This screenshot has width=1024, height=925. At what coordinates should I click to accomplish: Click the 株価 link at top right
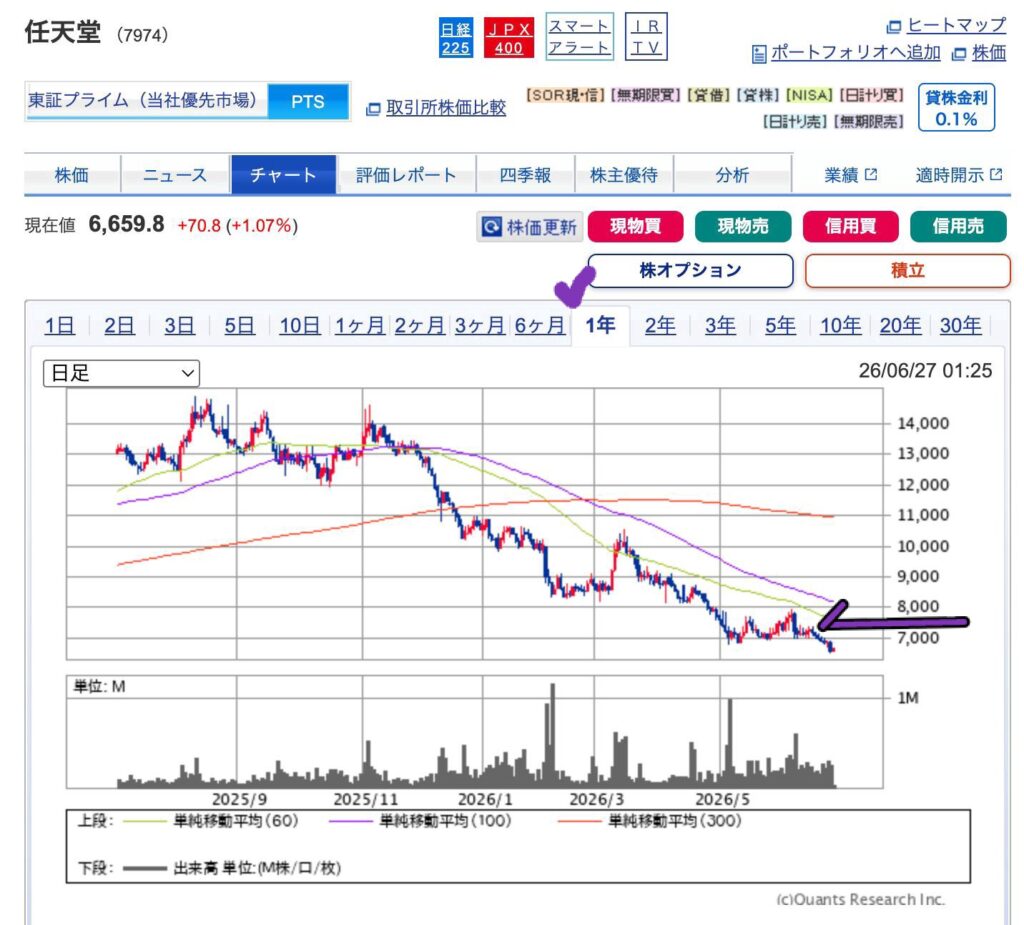click(989, 53)
